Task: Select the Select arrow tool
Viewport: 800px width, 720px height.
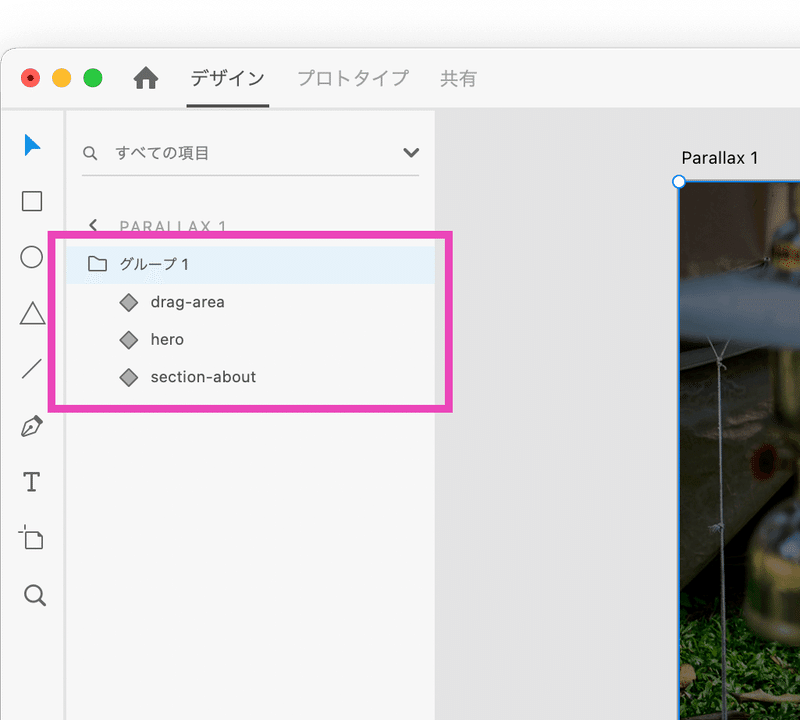Action: coord(32,145)
